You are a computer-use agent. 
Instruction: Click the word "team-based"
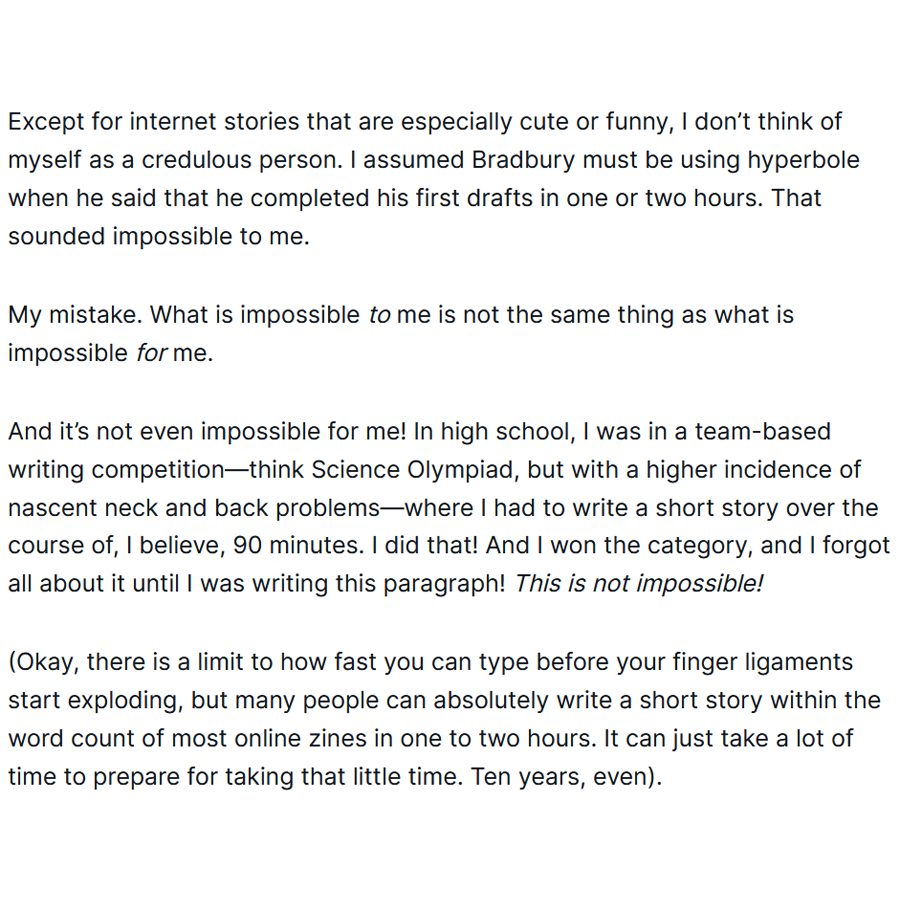767,431
